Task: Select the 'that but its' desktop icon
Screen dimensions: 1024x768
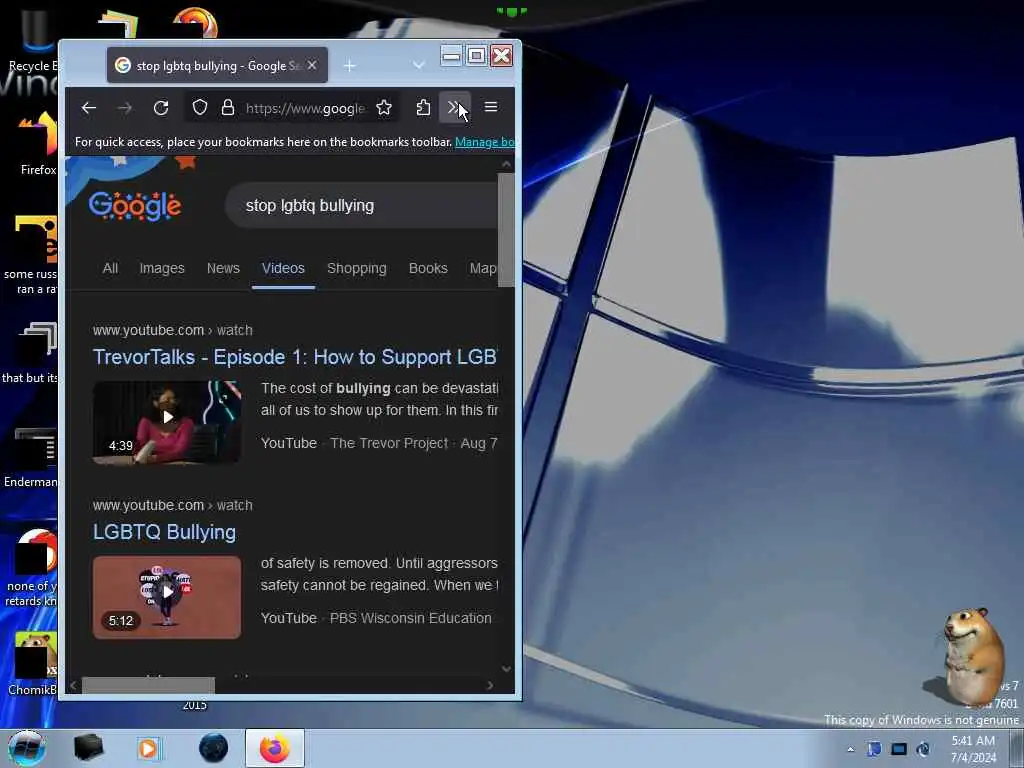Action: (x=30, y=353)
